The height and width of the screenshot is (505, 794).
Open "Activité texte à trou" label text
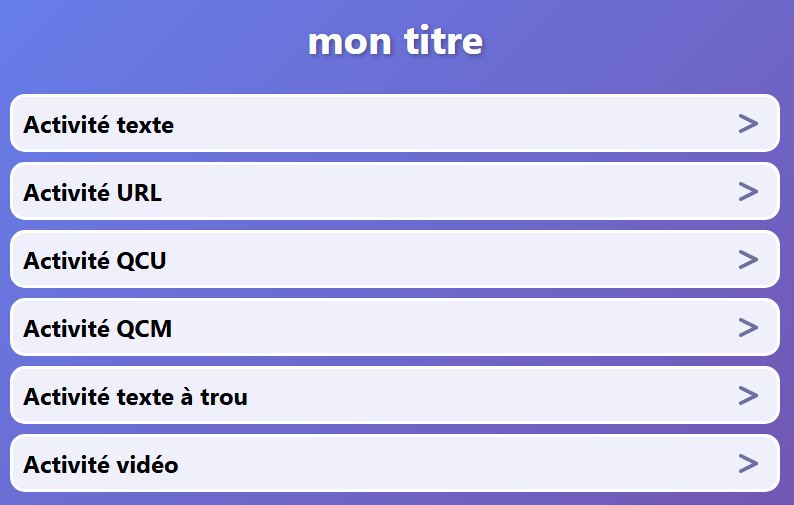click(135, 397)
